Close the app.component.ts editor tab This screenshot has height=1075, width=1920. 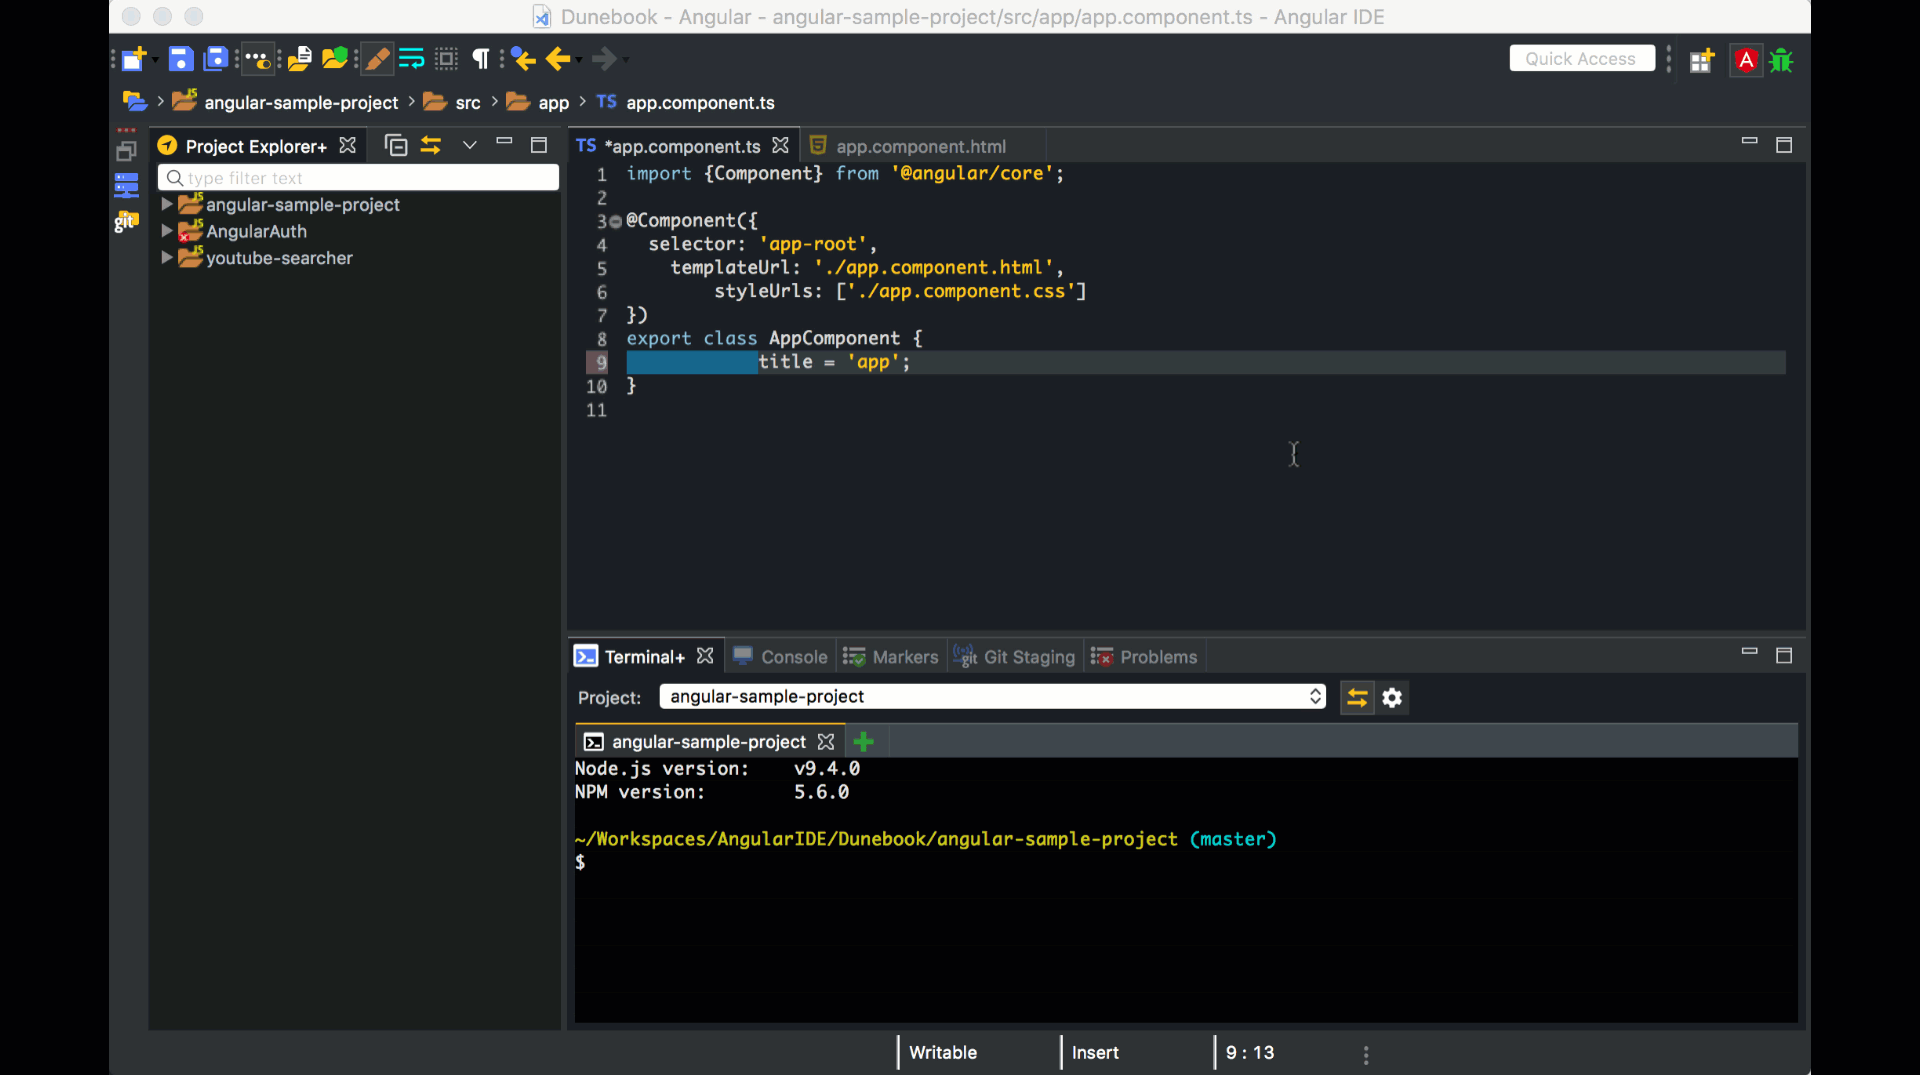(x=780, y=146)
